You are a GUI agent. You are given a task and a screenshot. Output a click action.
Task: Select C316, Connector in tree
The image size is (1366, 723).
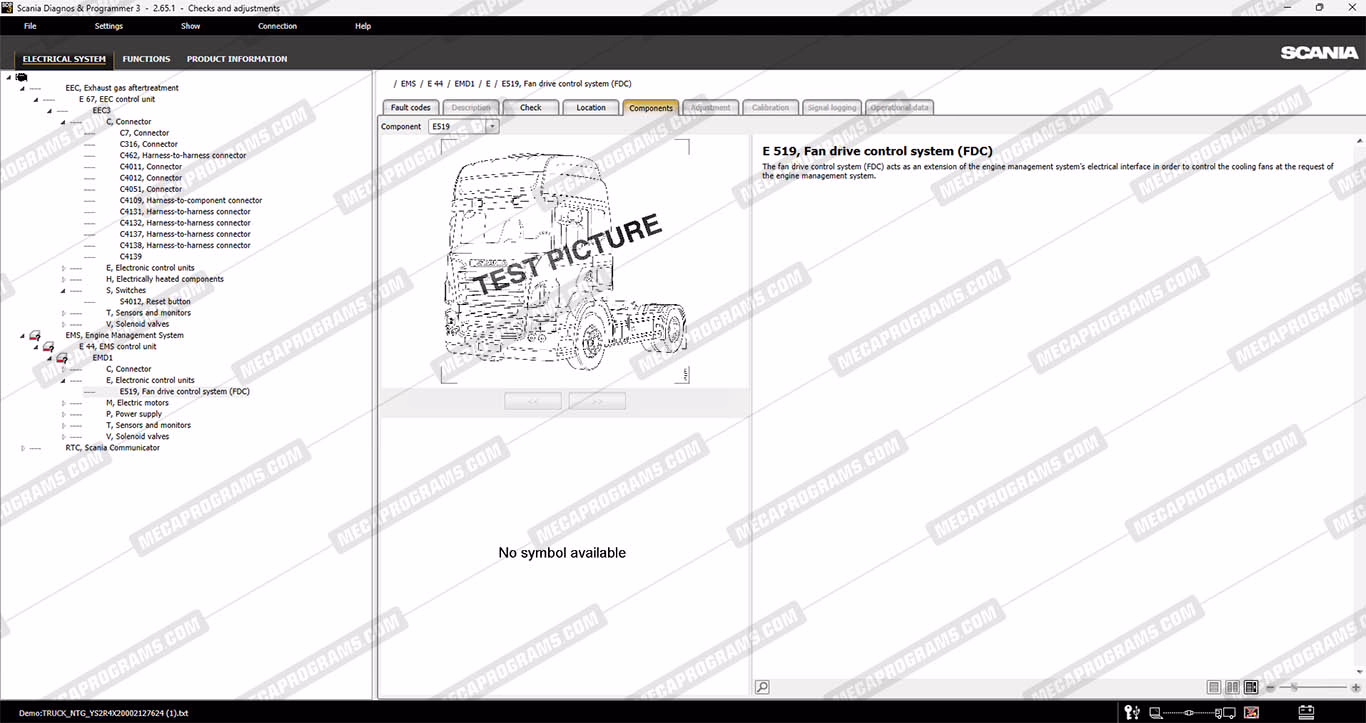click(x=149, y=144)
